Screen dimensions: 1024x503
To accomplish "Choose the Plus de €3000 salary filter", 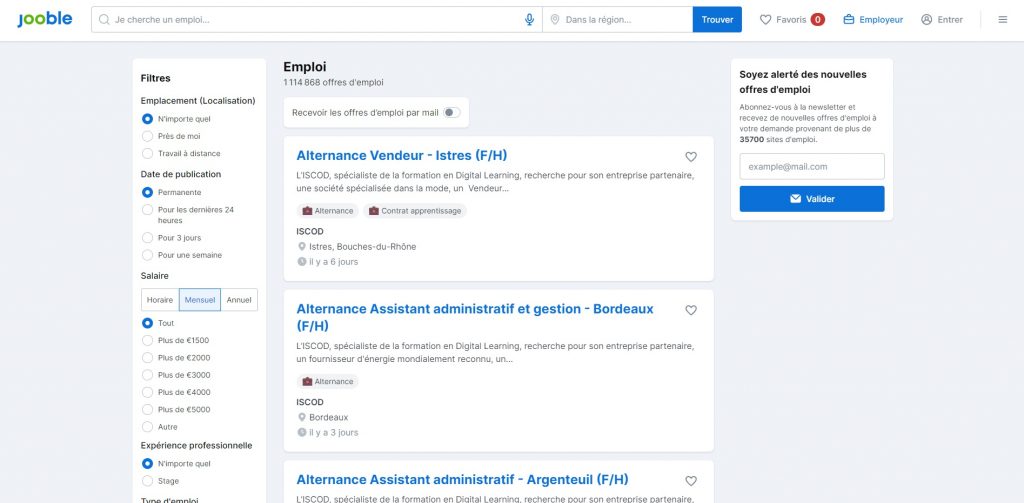I will coord(148,375).
